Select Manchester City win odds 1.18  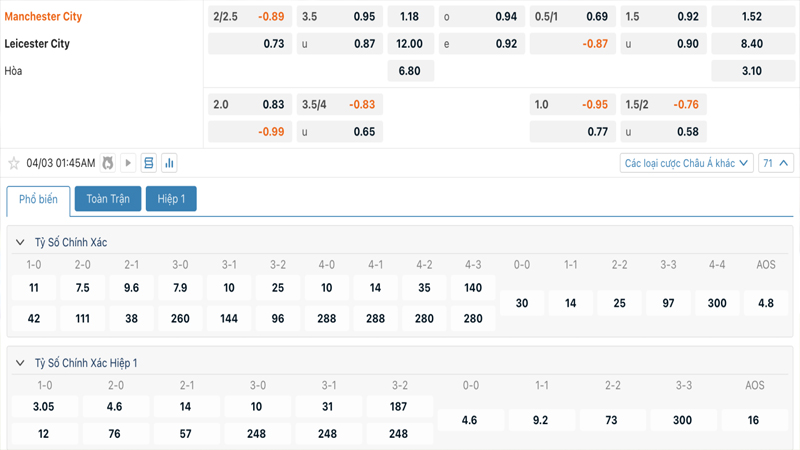[x=409, y=17]
